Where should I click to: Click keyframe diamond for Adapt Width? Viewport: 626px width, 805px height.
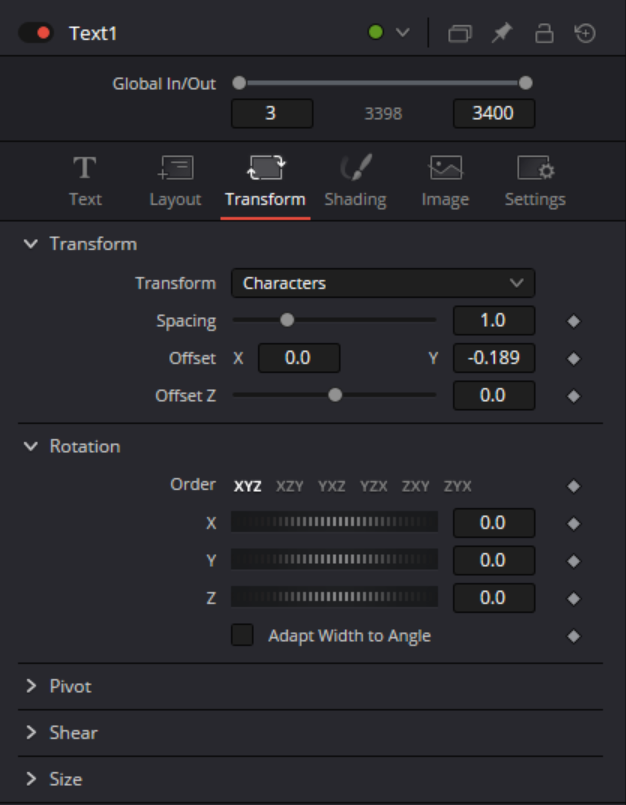573,636
